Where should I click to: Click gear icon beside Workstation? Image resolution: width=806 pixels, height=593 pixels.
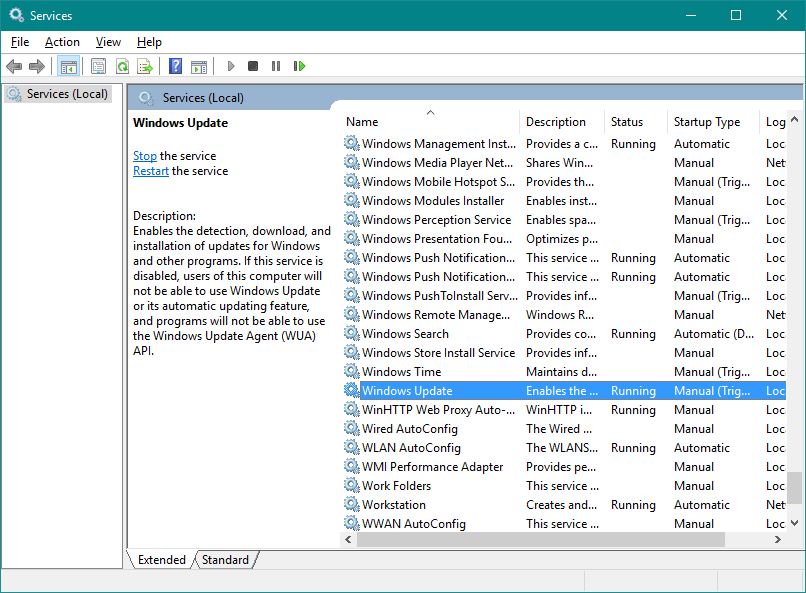pyautogui.click(x=352, y=505)
